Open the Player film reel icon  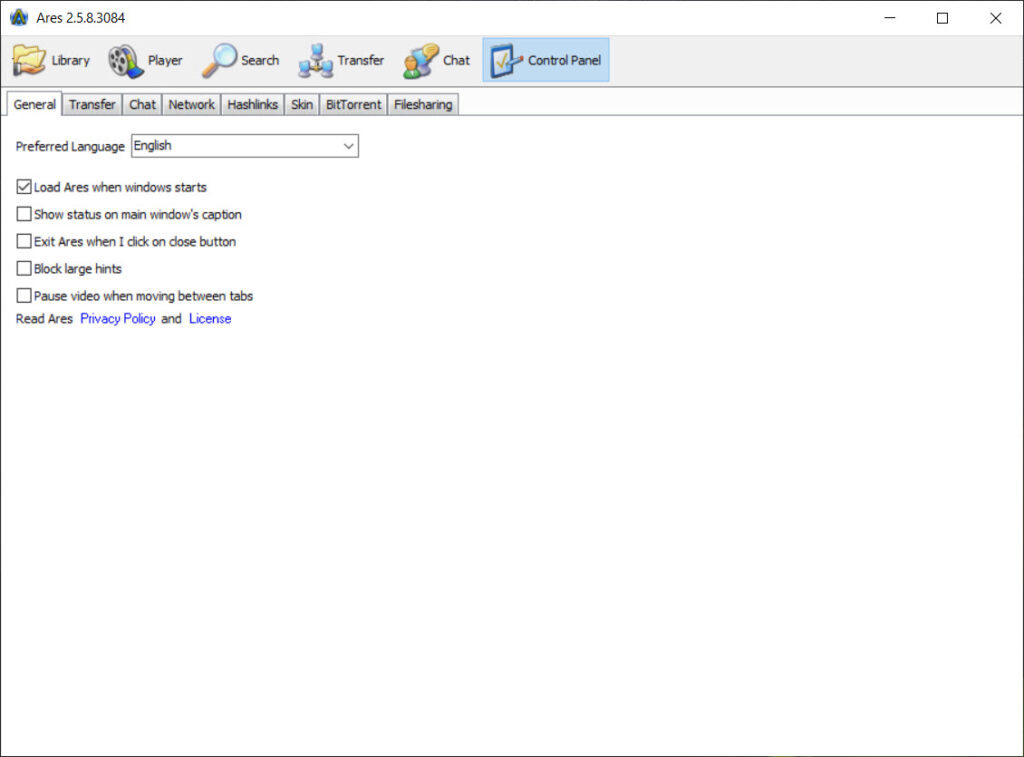click(x=125, y=61)
